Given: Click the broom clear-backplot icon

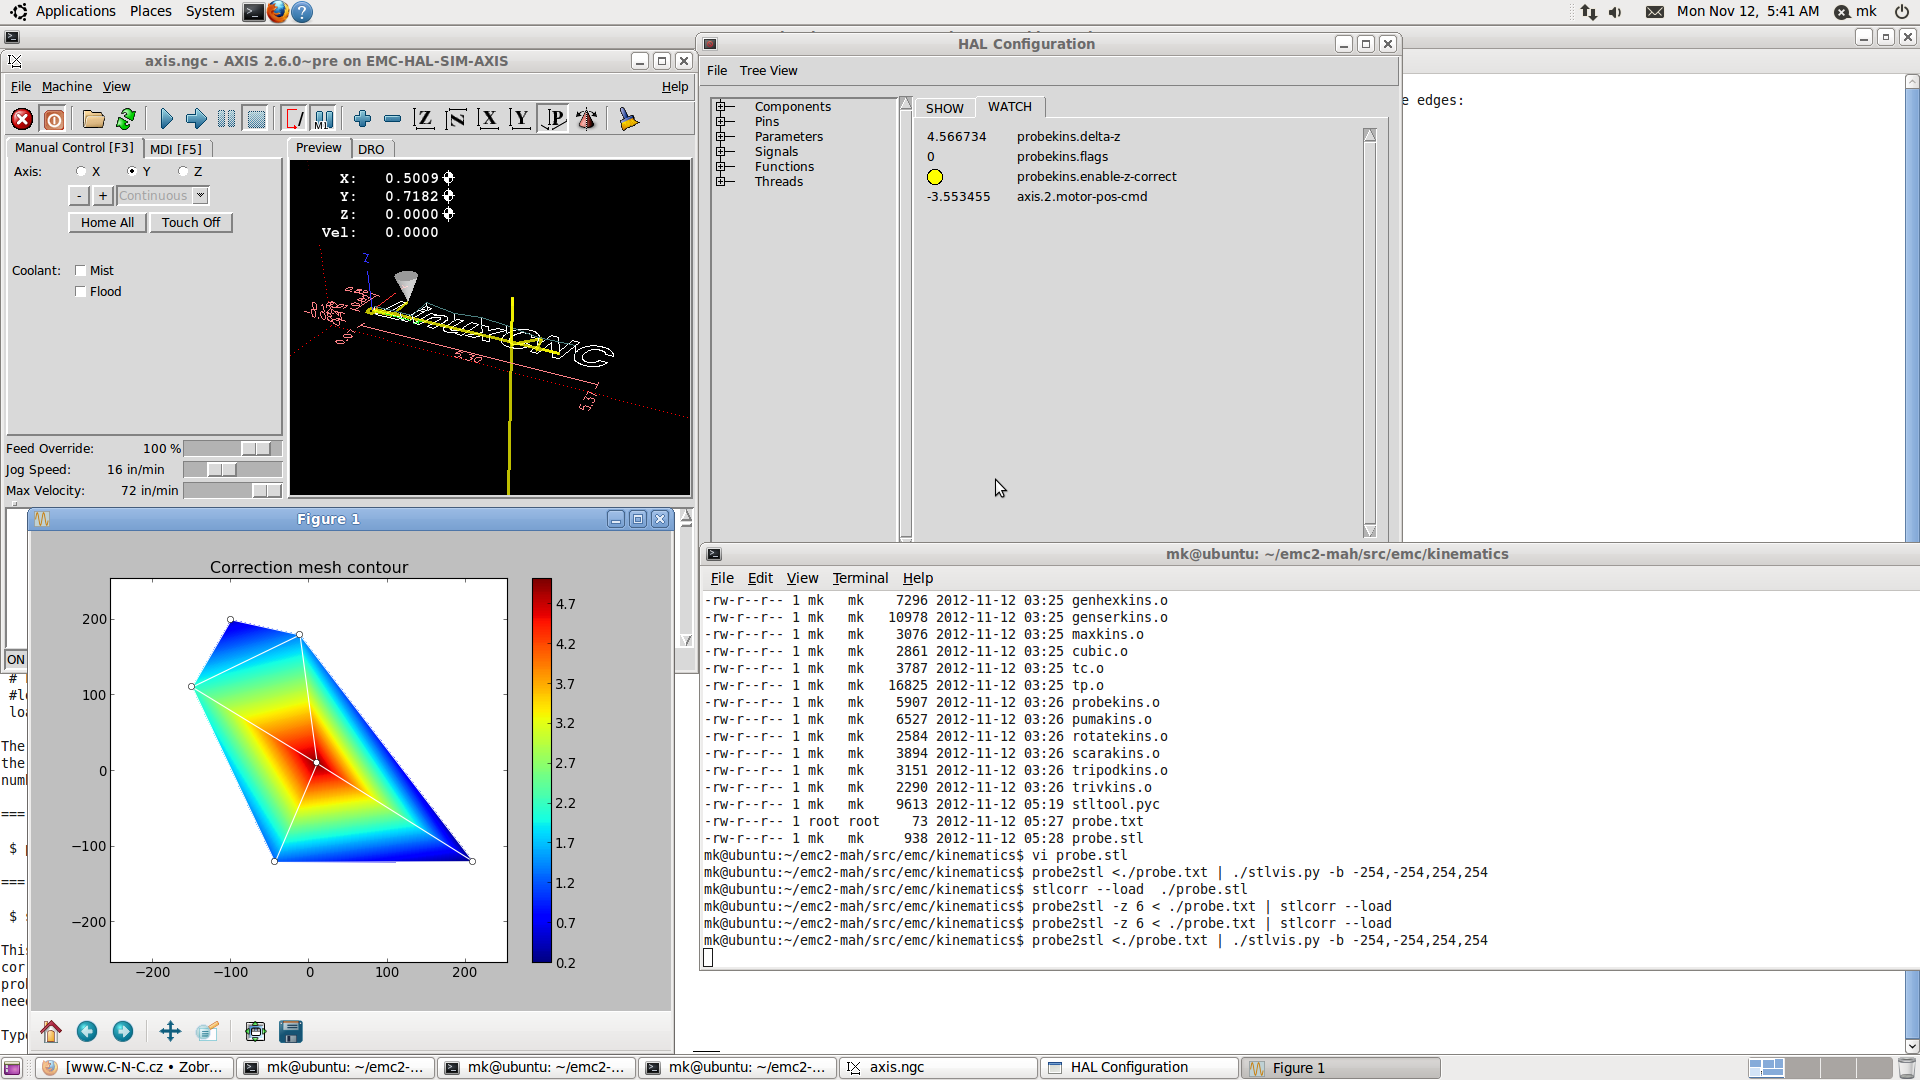Looking at the screenshot, I should [x=628, y=119].
